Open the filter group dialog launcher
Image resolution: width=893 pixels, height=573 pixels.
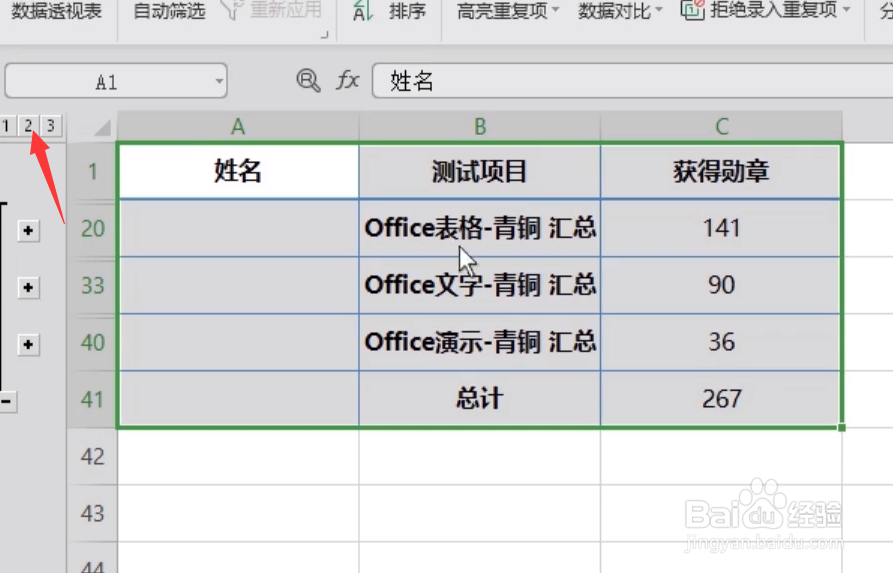(x=325, y=35)
